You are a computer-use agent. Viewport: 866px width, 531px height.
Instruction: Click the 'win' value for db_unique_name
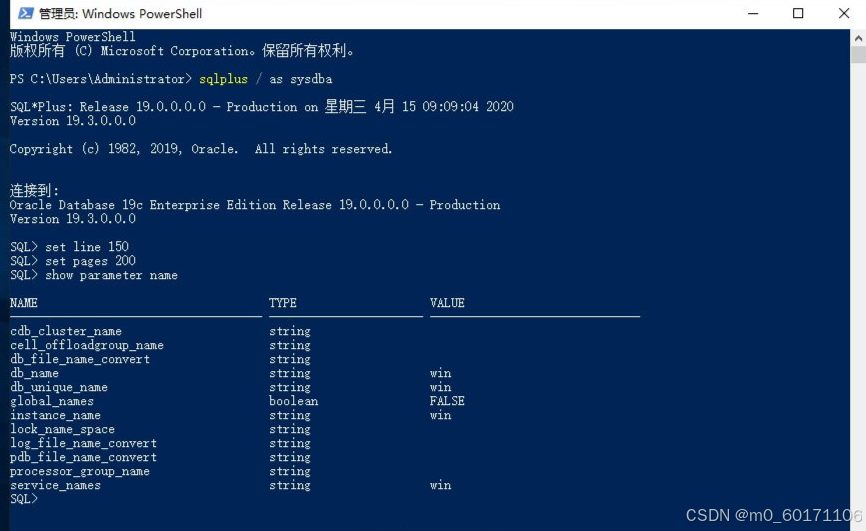[x=440, y=387]
